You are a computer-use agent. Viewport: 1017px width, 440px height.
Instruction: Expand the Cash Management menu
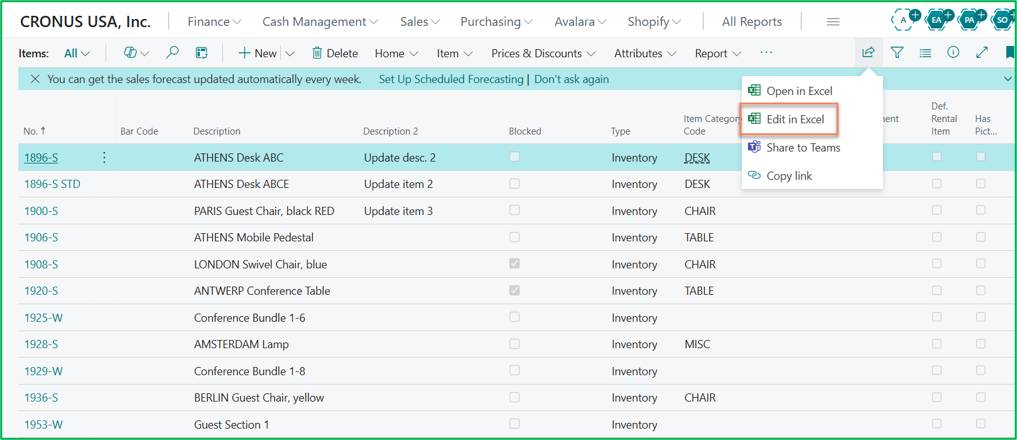[320, 21]
